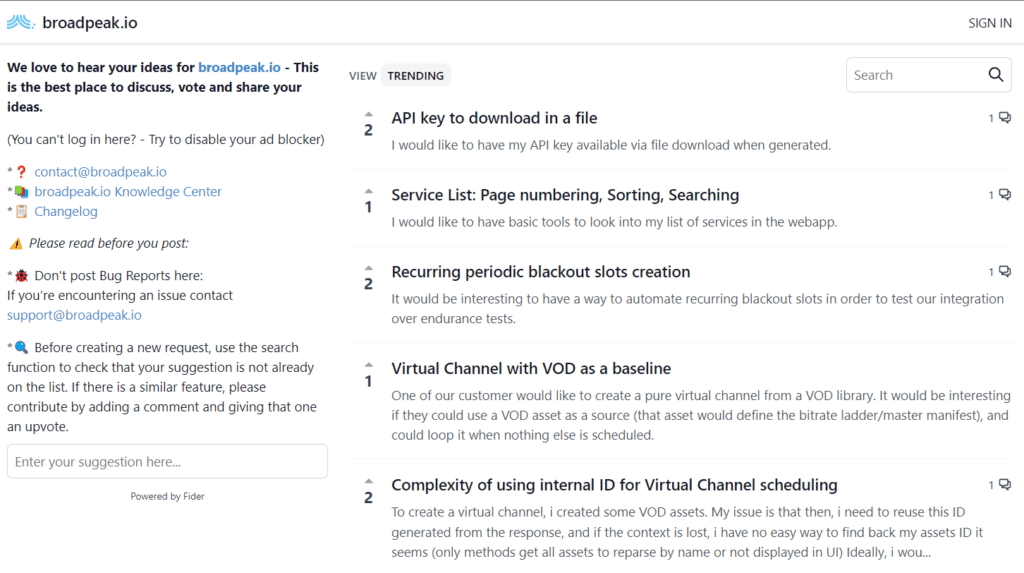The width and height of the screenshot is (1024, 573).
Task: Upvote 'Complexity of using internal ID' post
Action: tap(368, 482)
